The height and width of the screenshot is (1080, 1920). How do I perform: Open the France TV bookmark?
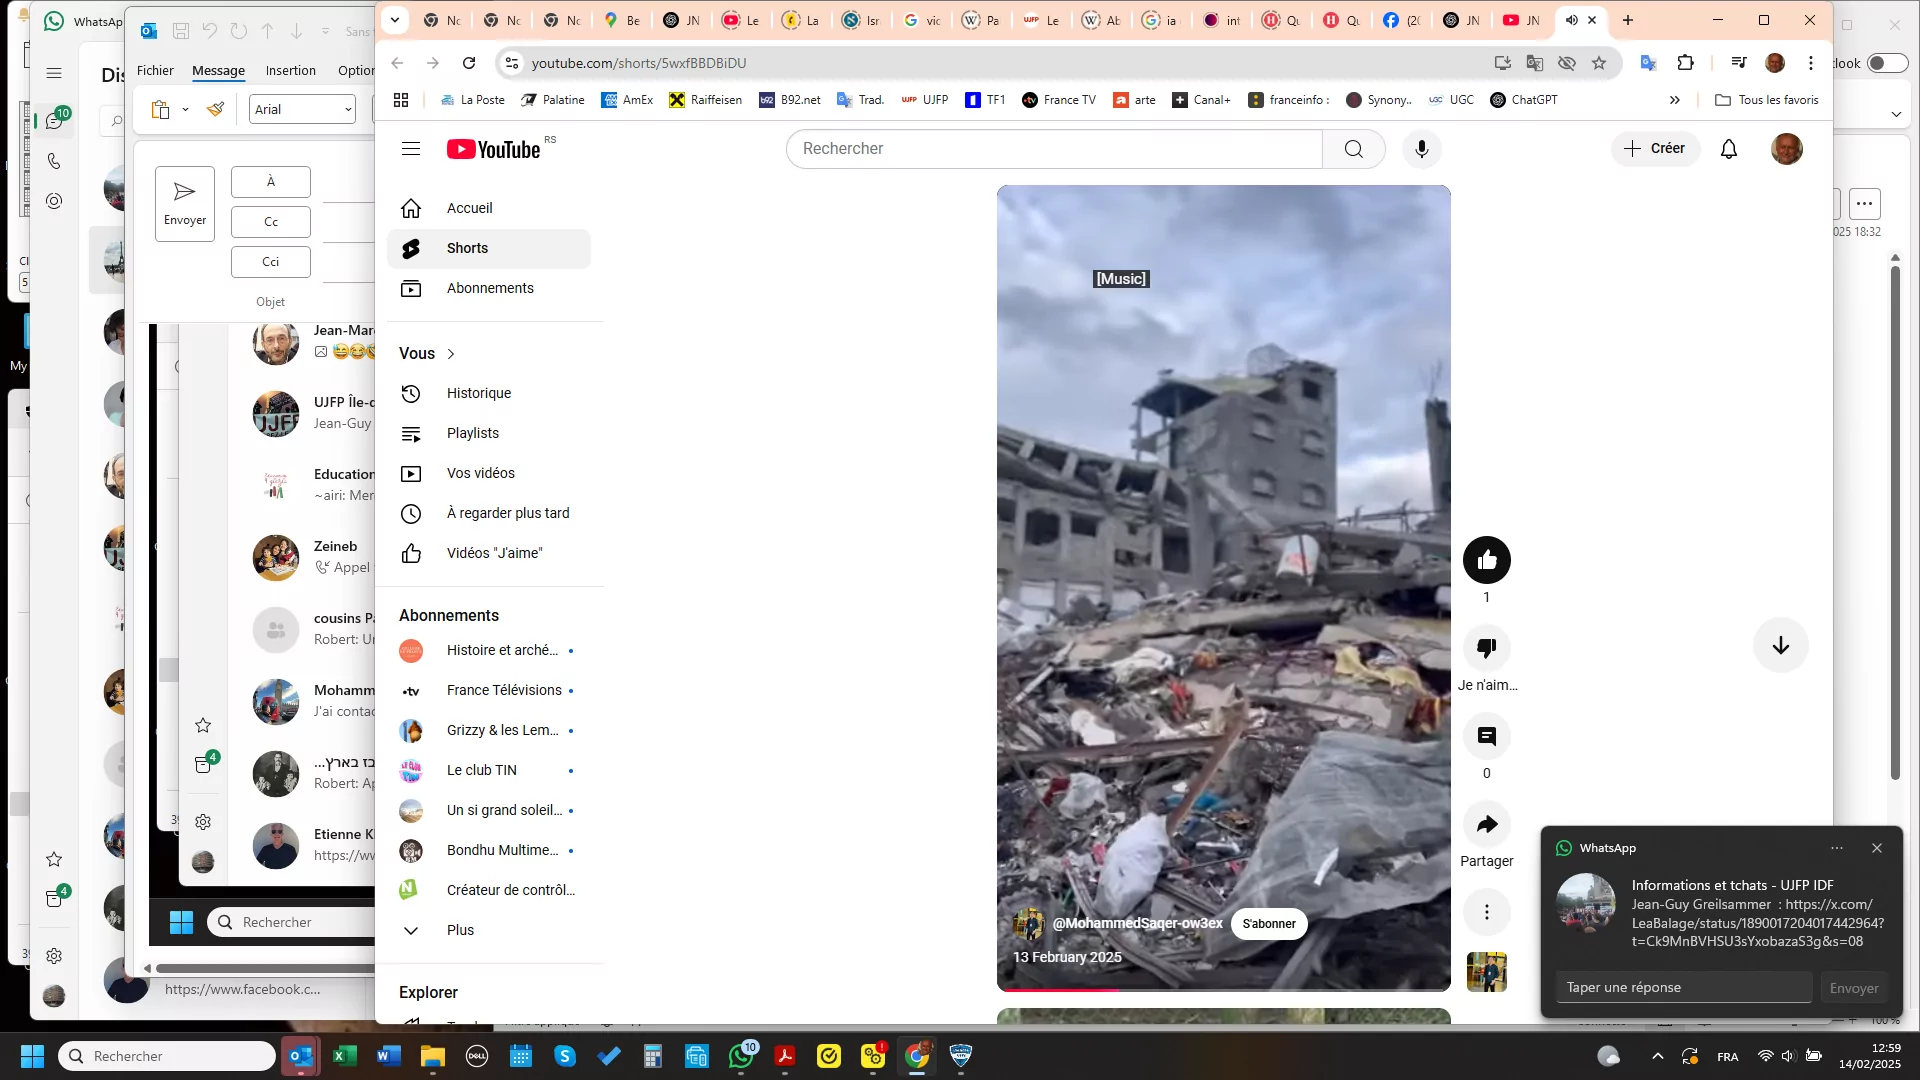pyautogui.click(x=1059, y=100)
